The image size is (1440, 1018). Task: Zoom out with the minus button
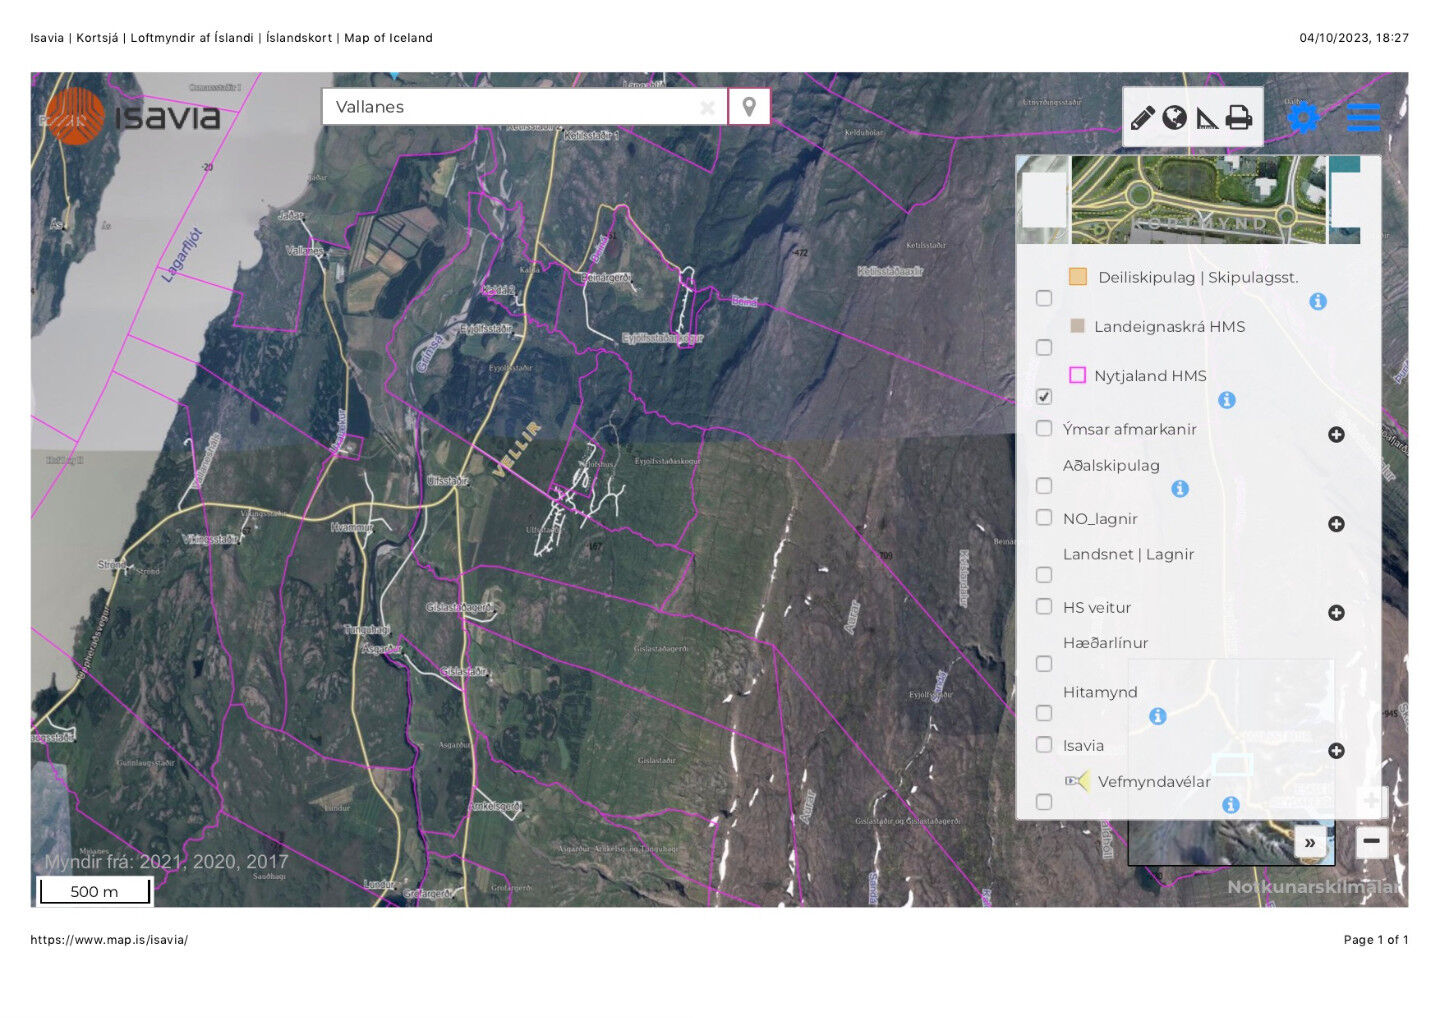[1371, 842]
